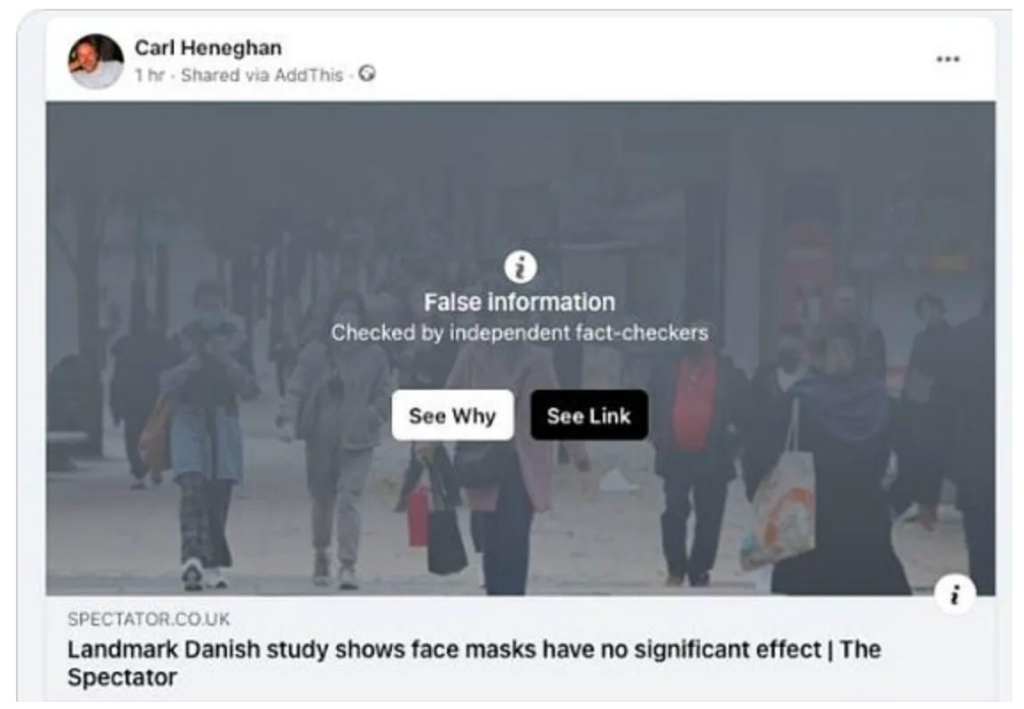1024x709 pixels.
Task: Click the SPECTATOR.CO.UK source domain
Action: 149,619
